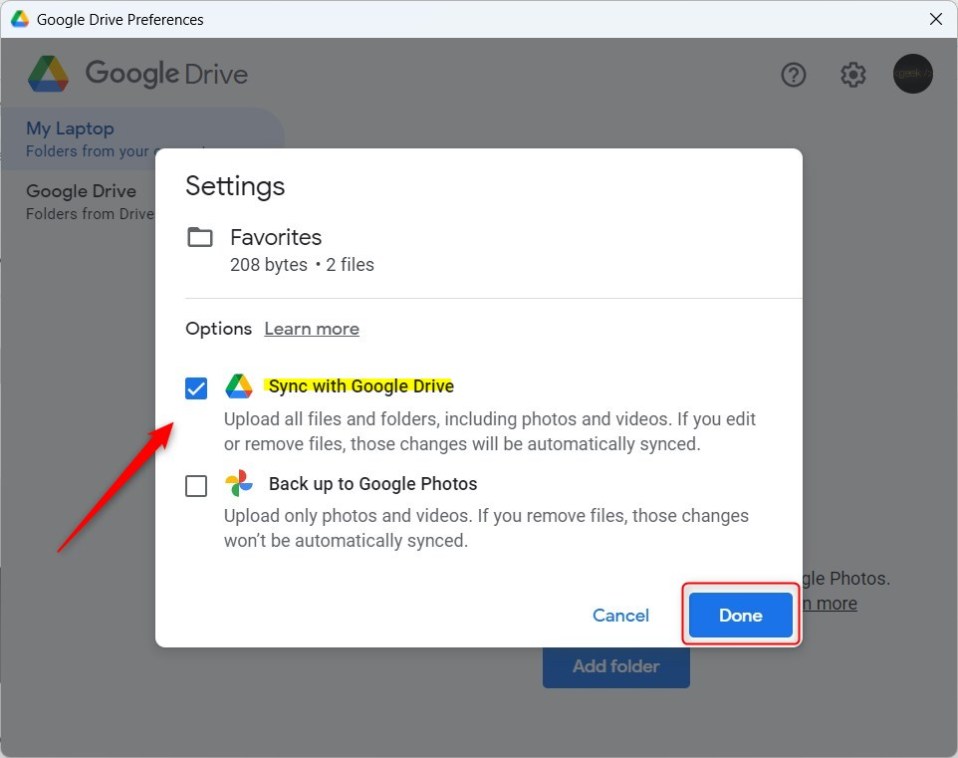Click the Google Photos pinwheel icon
The image size is (958, 758).
(x=239, y=484)
